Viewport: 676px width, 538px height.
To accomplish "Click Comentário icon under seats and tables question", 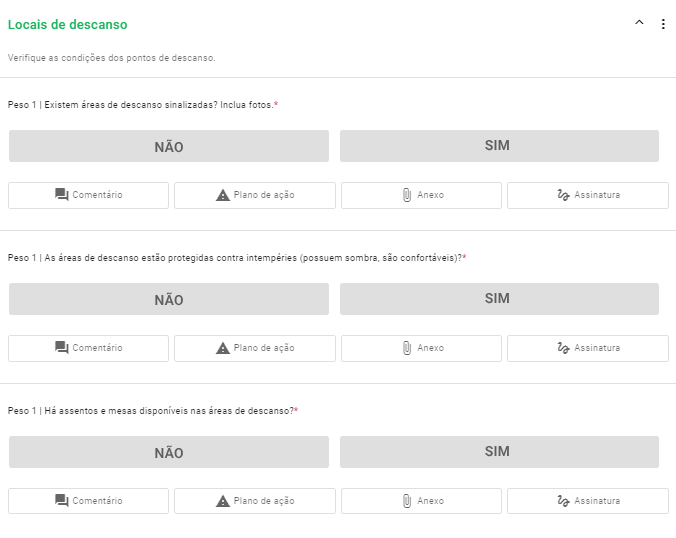I will 62,501.
